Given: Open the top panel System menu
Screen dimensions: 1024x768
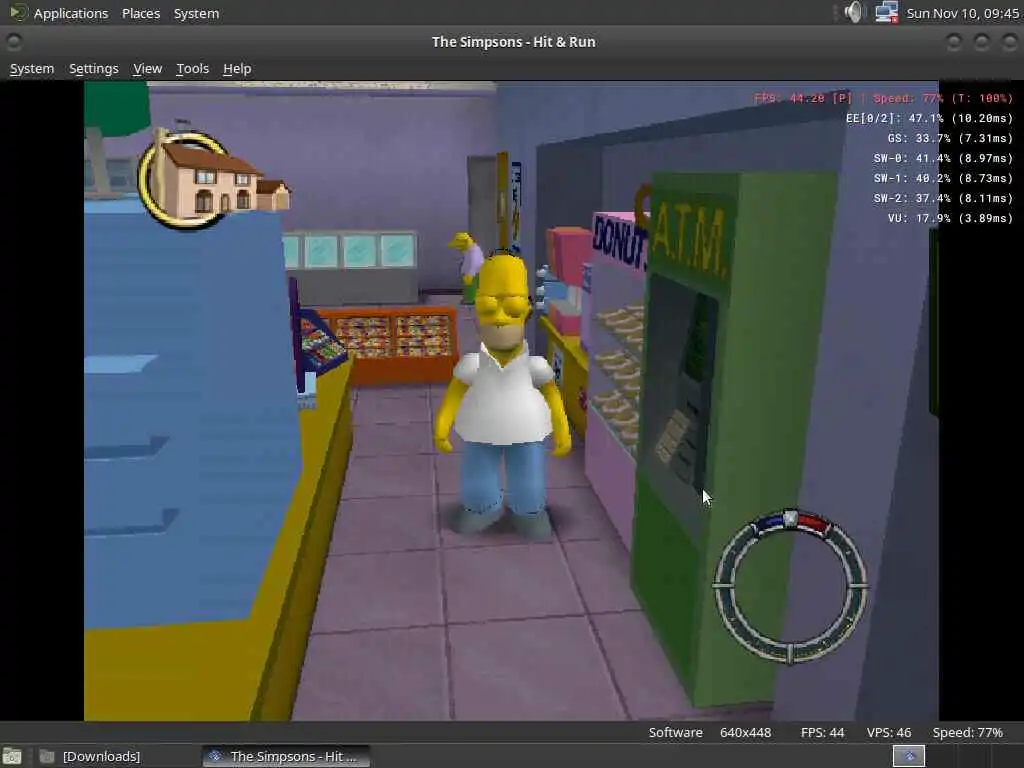Looking at the screenshot, I should coord(197,13).
